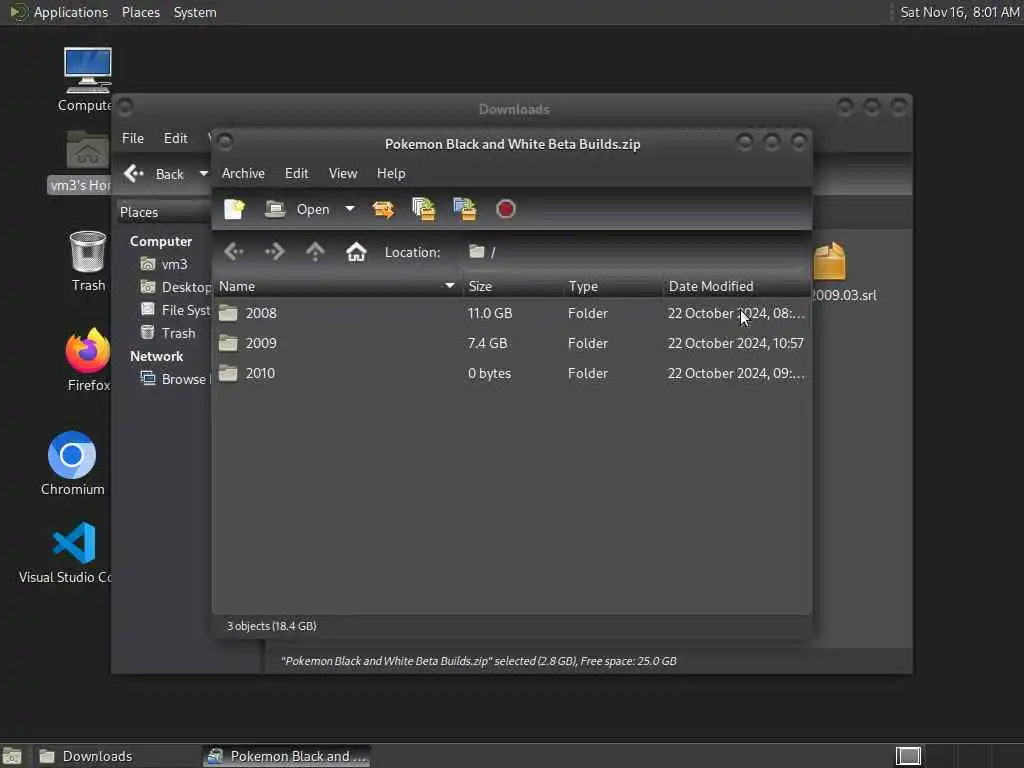This screenshot has width=1024, height=768.
Task: Click the Location path field
Action: 635,252
